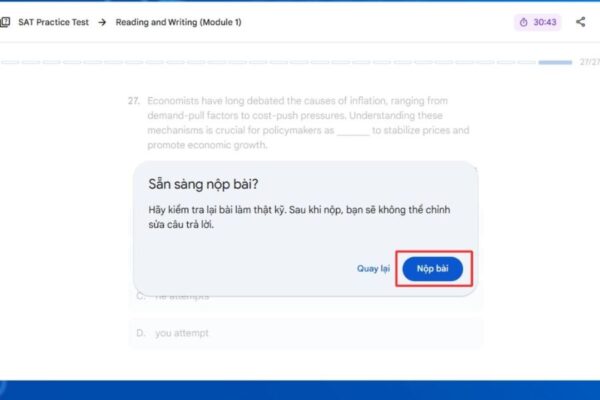Click the "Sẵn sàng nộp bài?" dialog heading
This screenshot has width=600, height=400.
(x=203, y=184)
